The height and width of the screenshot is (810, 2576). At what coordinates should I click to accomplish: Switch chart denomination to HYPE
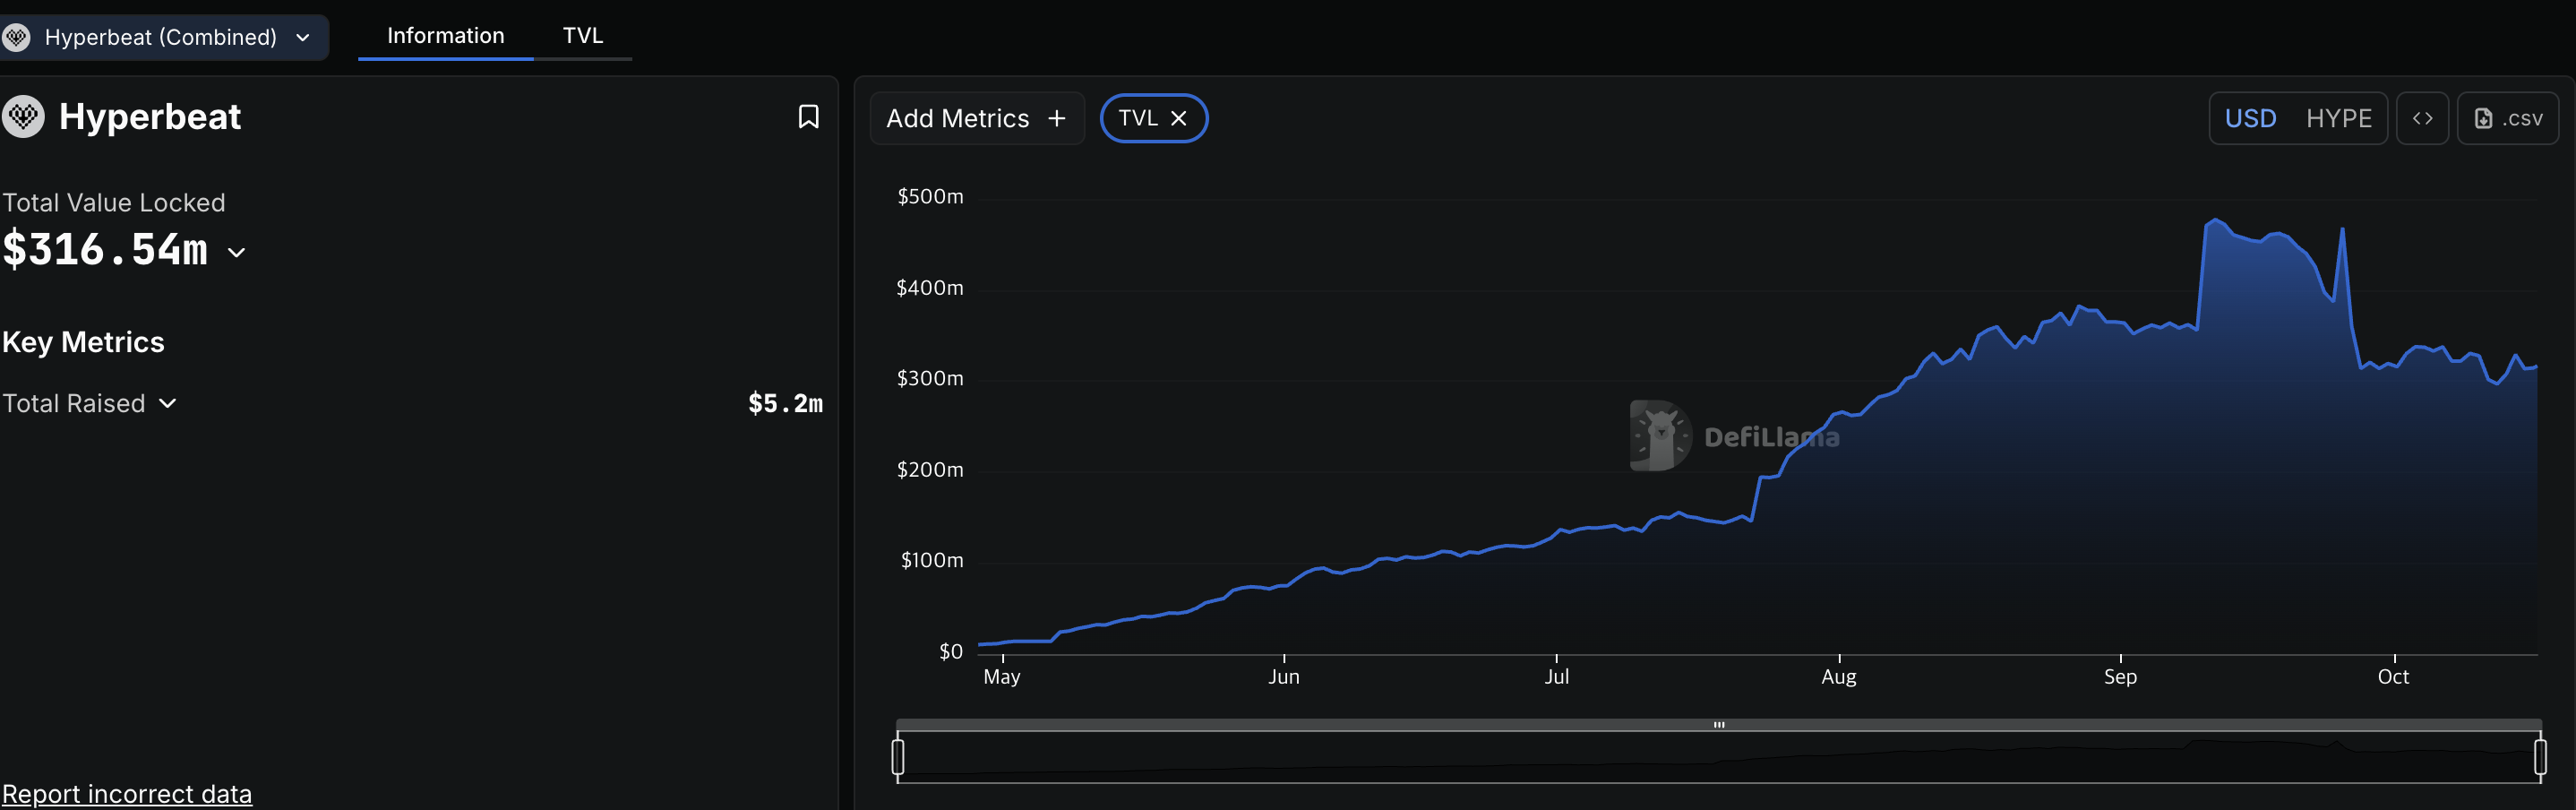click(2338, 118)
